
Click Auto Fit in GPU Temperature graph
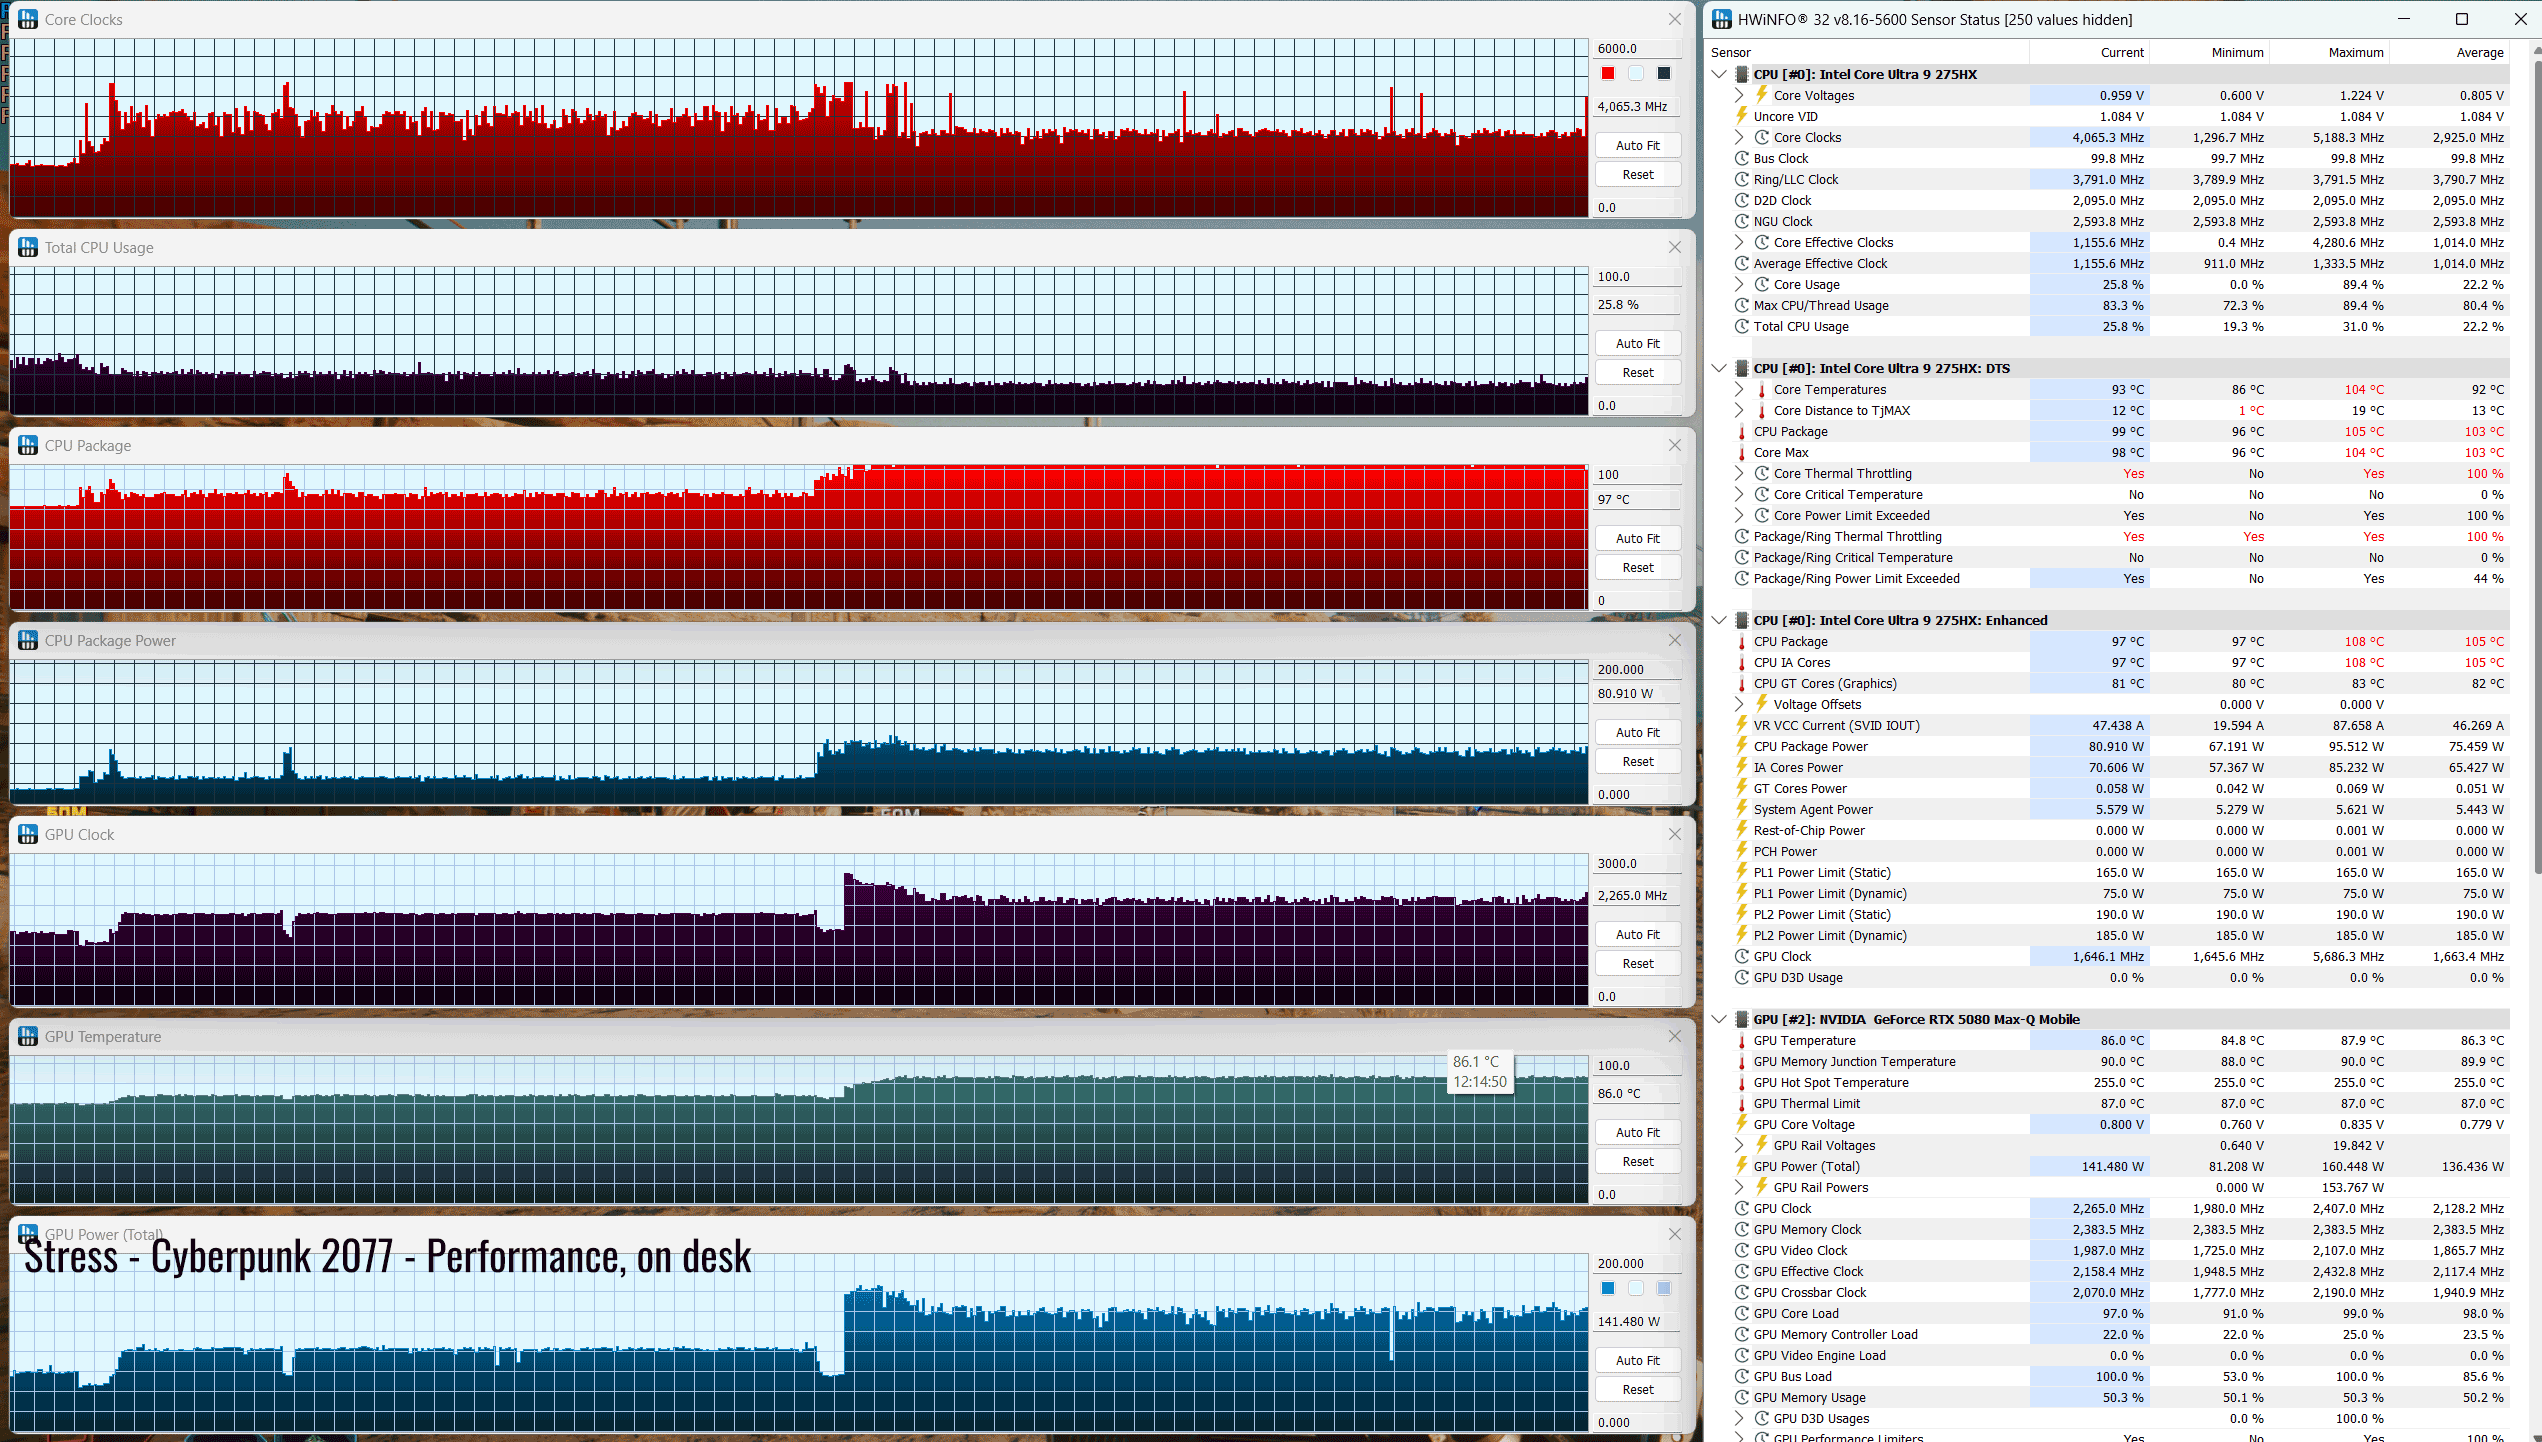click(1637, 1132)
